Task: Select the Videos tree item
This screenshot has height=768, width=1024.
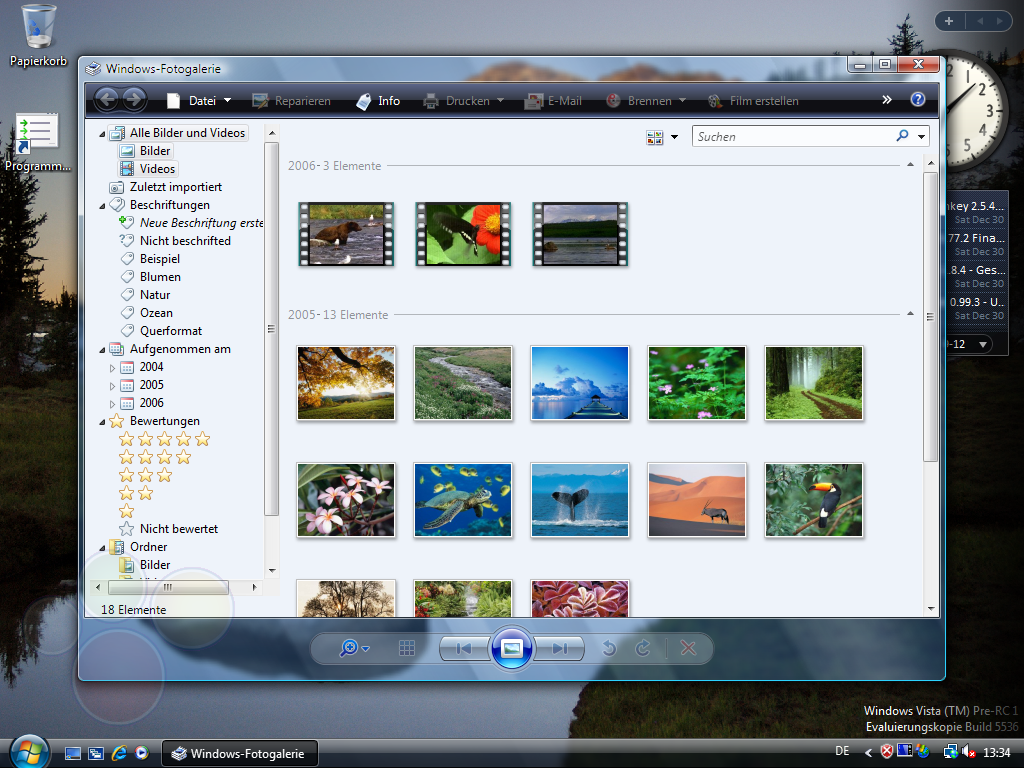Action: (157, 169)
